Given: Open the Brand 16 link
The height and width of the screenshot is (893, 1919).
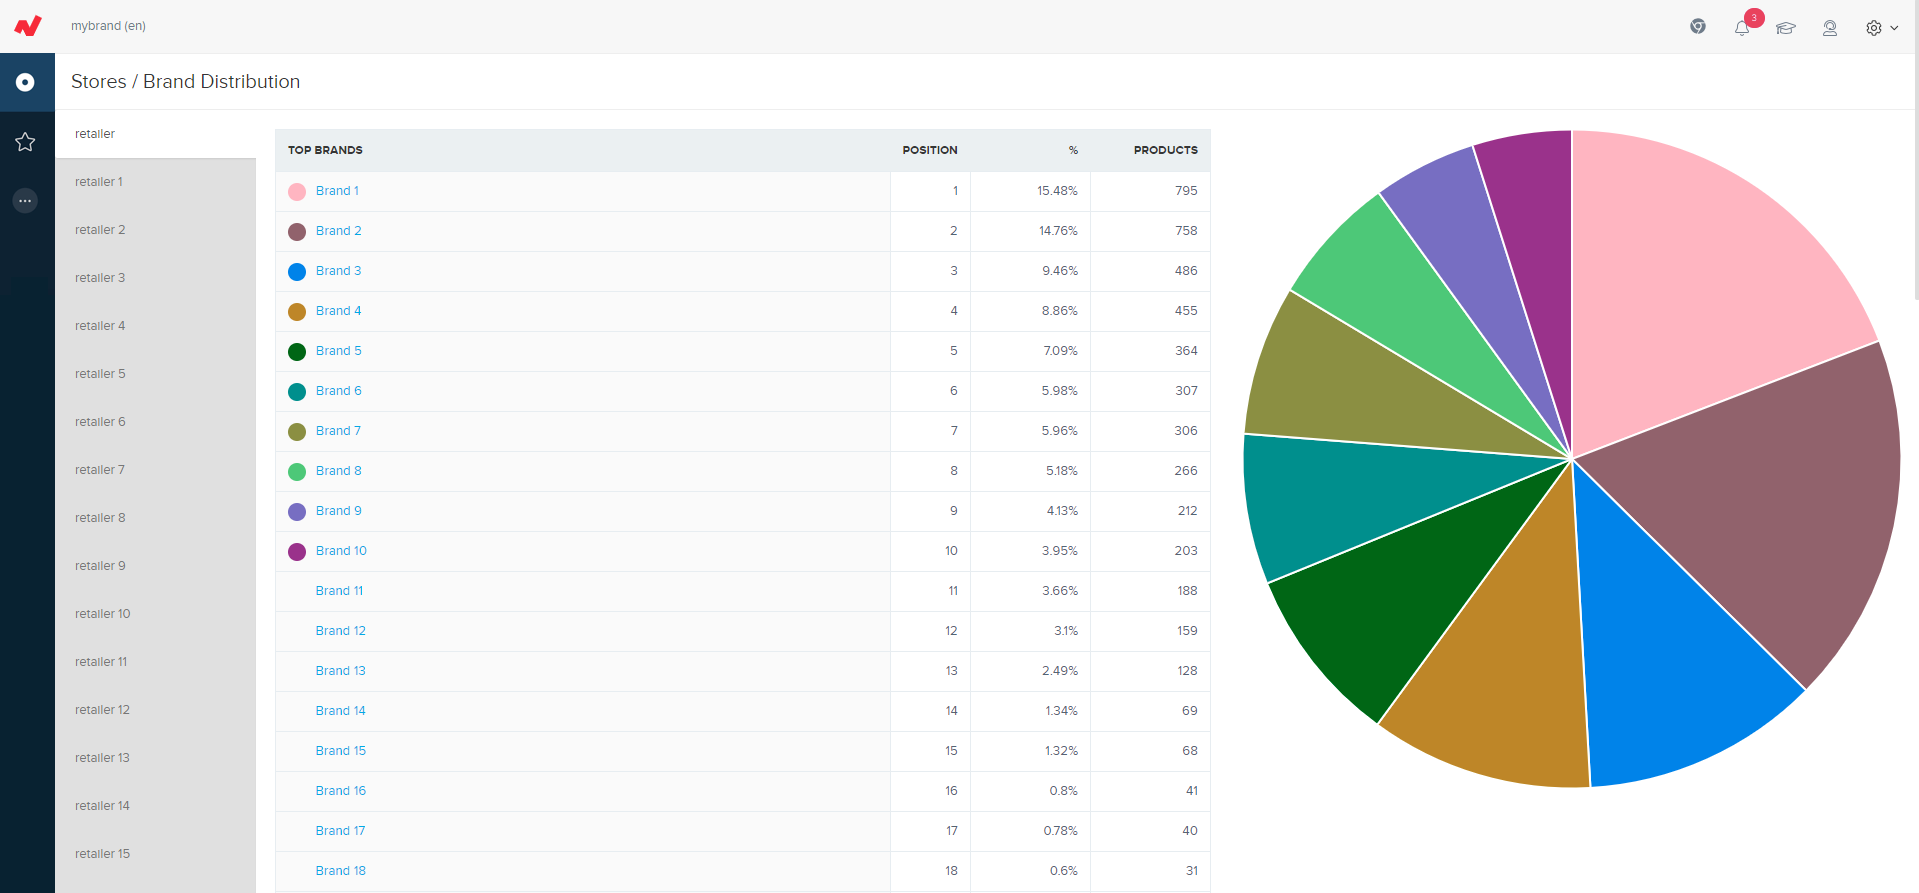Looking at the screenshot, I should point(340,791).
